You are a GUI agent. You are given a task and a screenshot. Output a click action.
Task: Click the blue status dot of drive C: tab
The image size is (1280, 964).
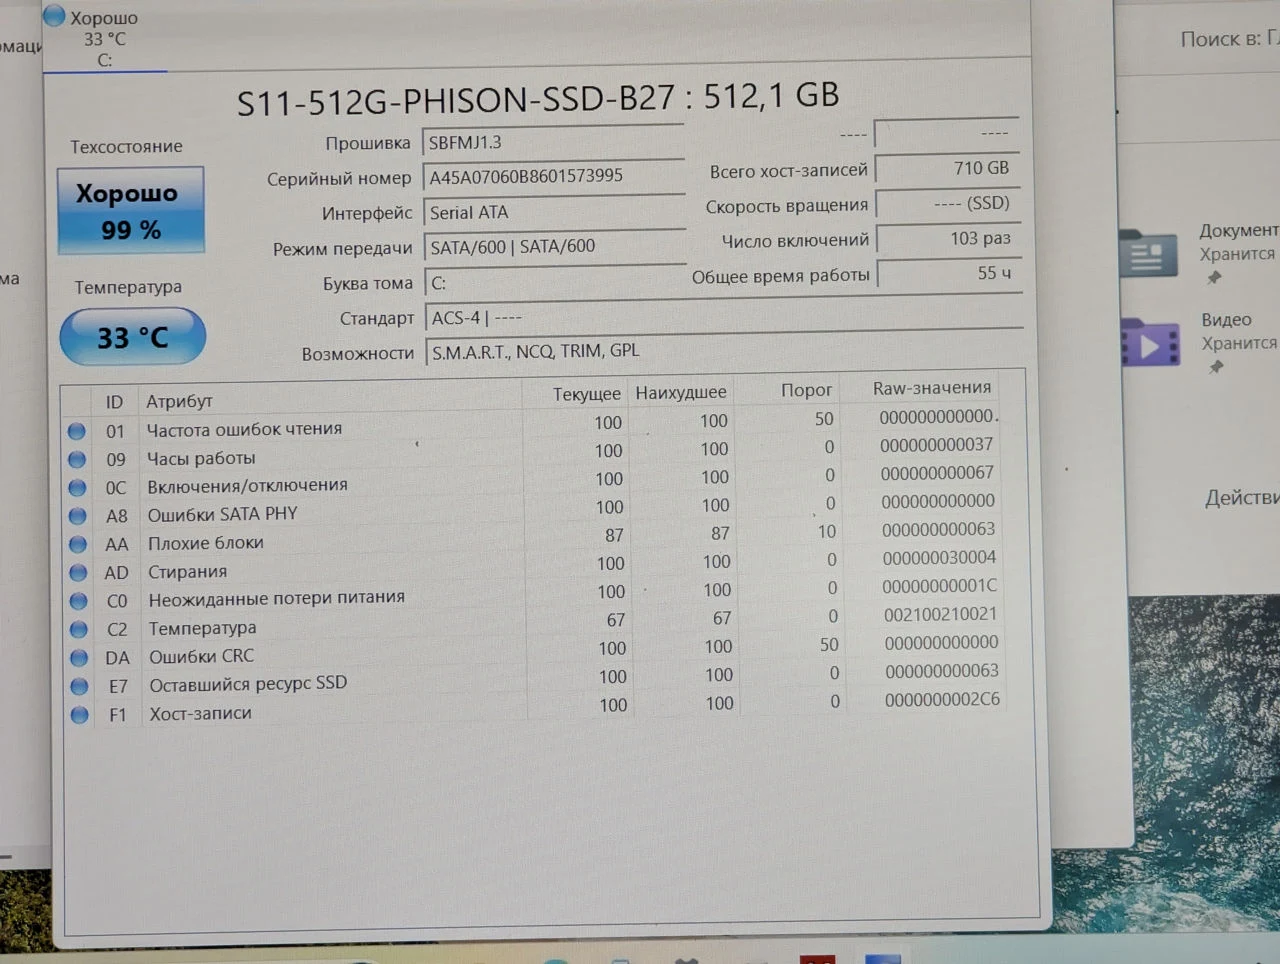[55, 16]
